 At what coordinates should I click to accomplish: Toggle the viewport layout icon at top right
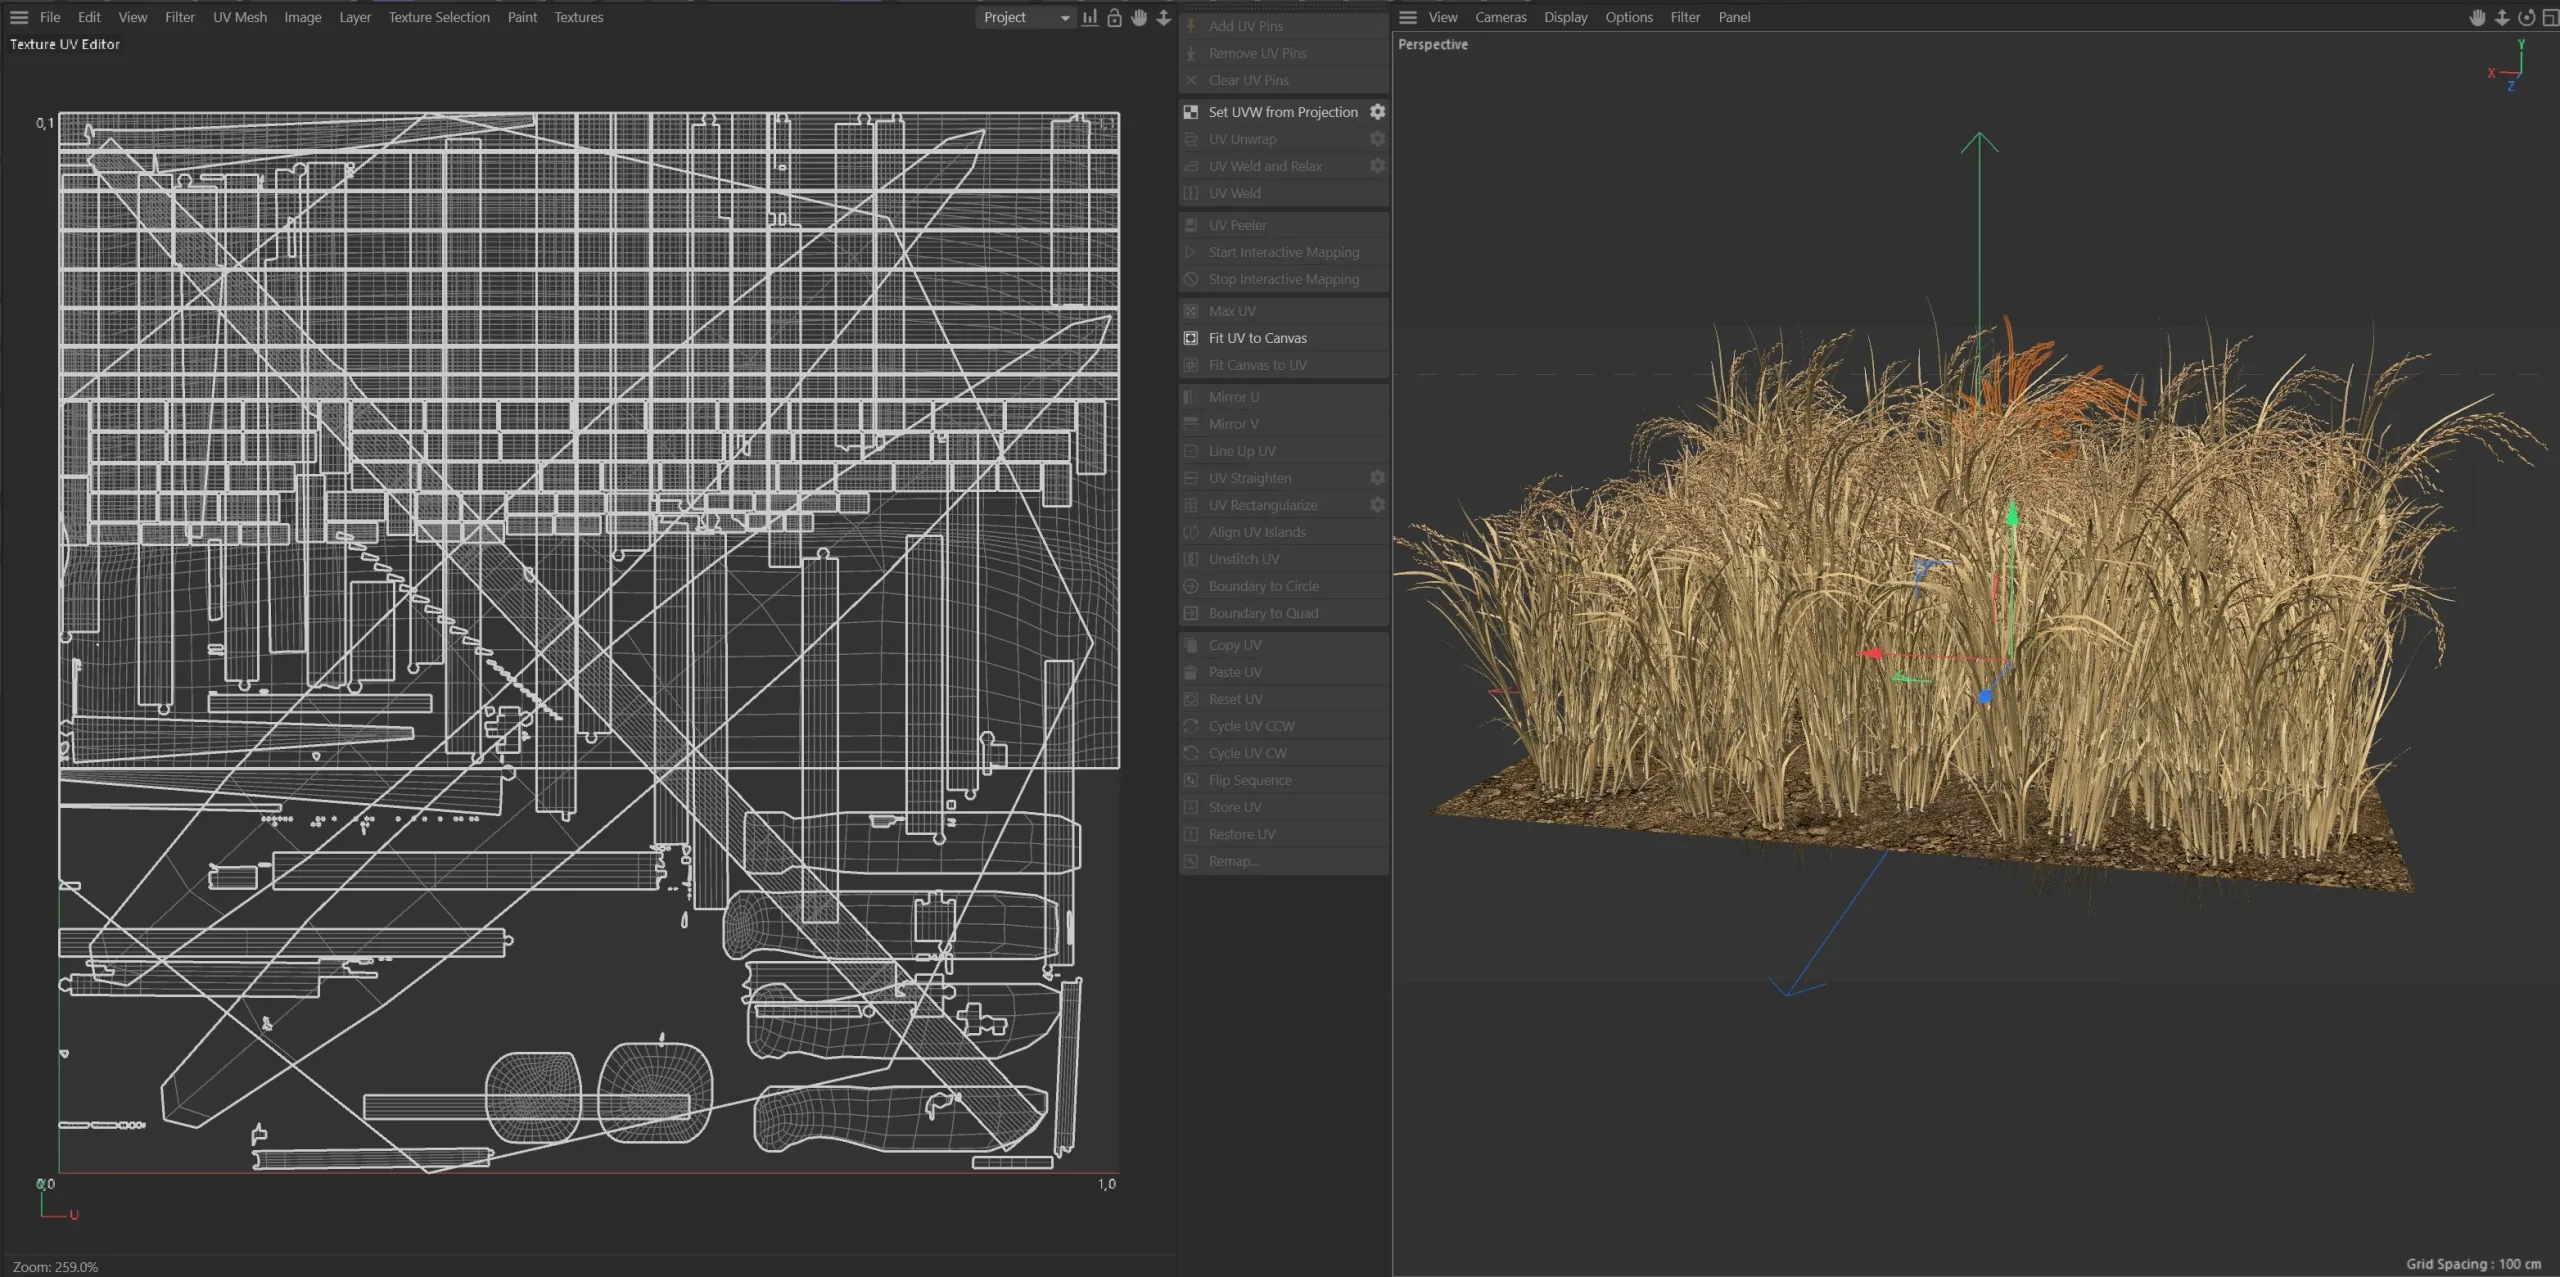2552,17
